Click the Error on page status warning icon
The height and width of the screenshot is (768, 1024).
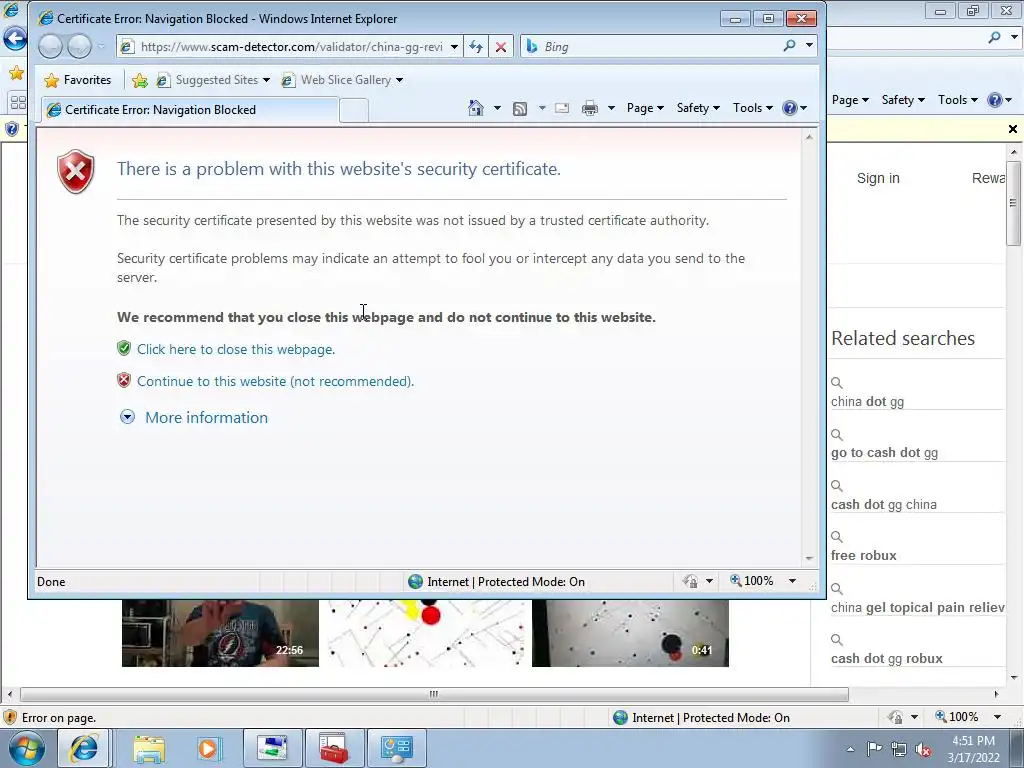tap(10, 717)
